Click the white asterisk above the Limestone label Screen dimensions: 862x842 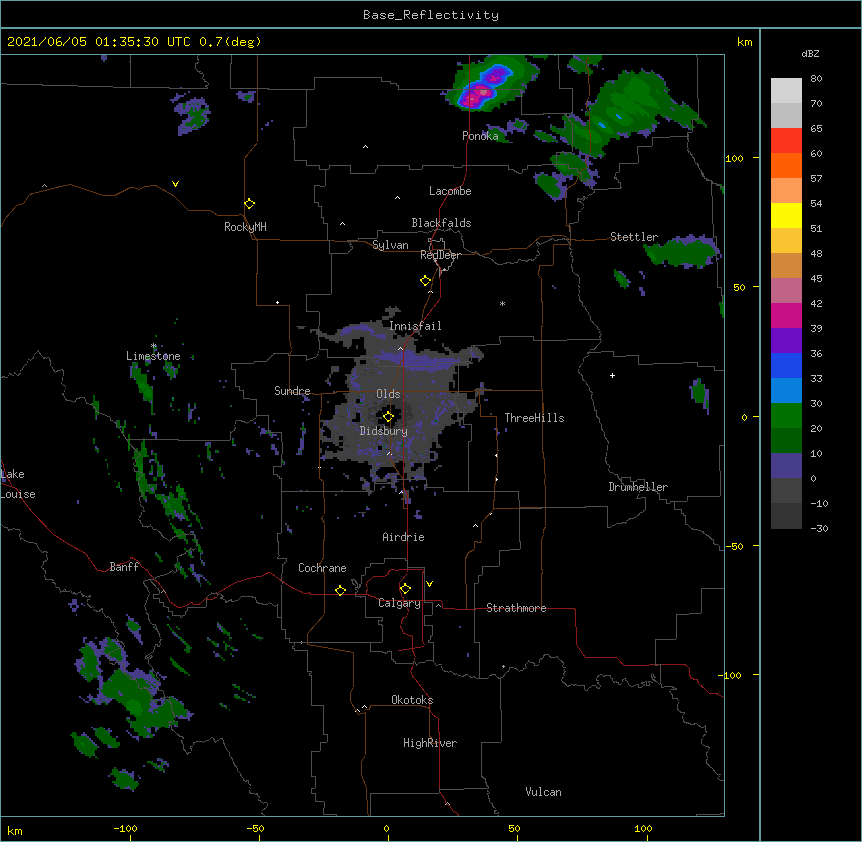point(154,346)
